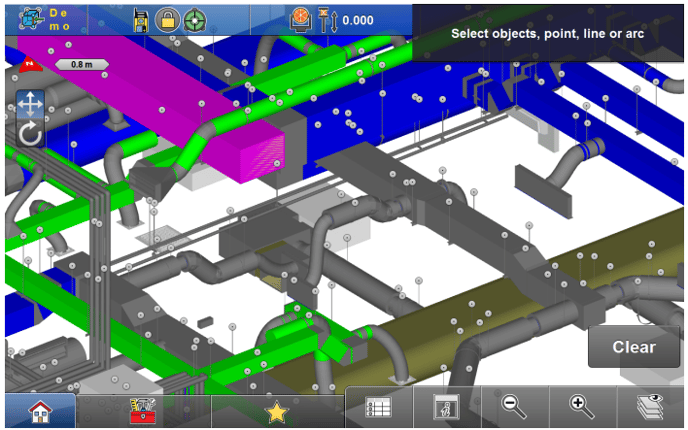This screenshot has width=688, height=430.
Task: Select the orange prism icon
Action: pyautogui.click(x=301, y=19)
